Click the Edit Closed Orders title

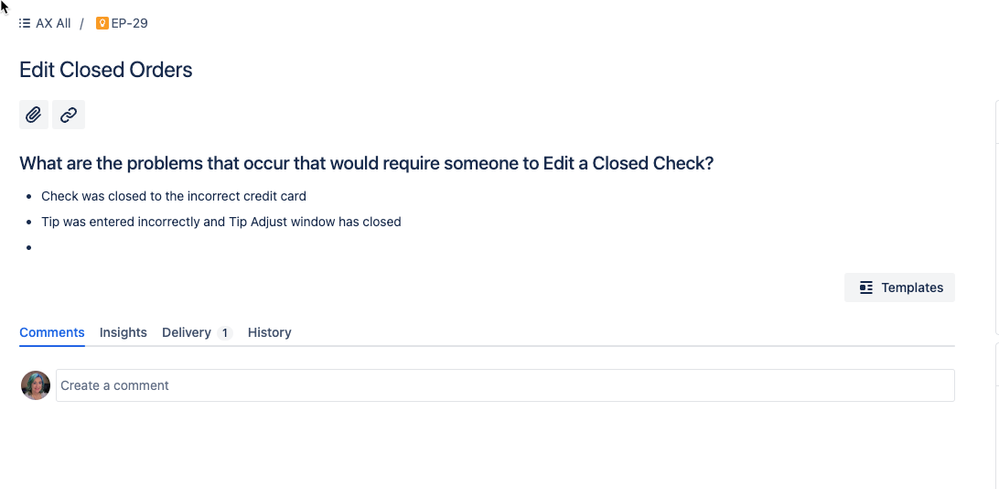pos(106,69)
